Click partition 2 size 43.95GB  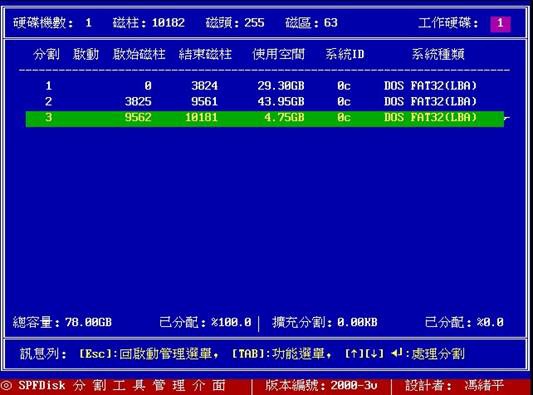click(281, 101)
